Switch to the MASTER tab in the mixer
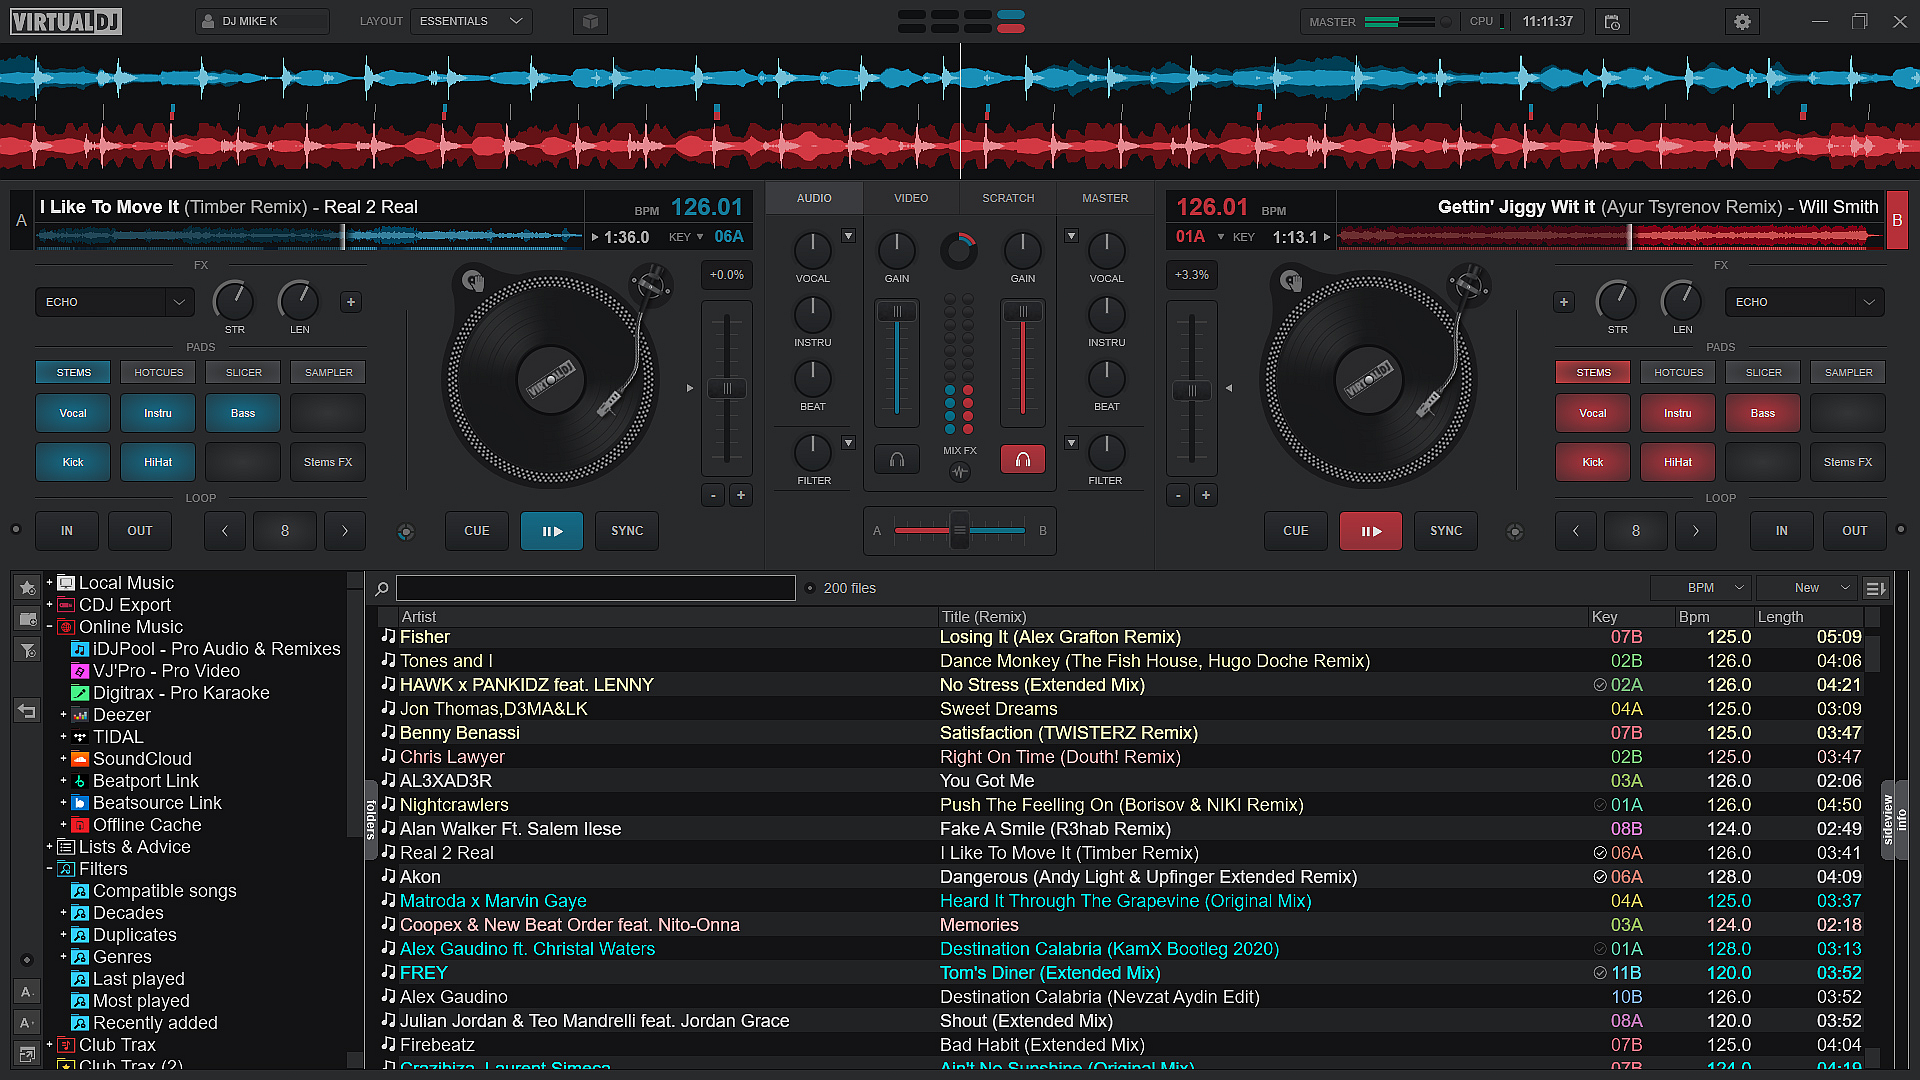The height and width of the screenshot is (1080, 1920). tap(1104, 198)
